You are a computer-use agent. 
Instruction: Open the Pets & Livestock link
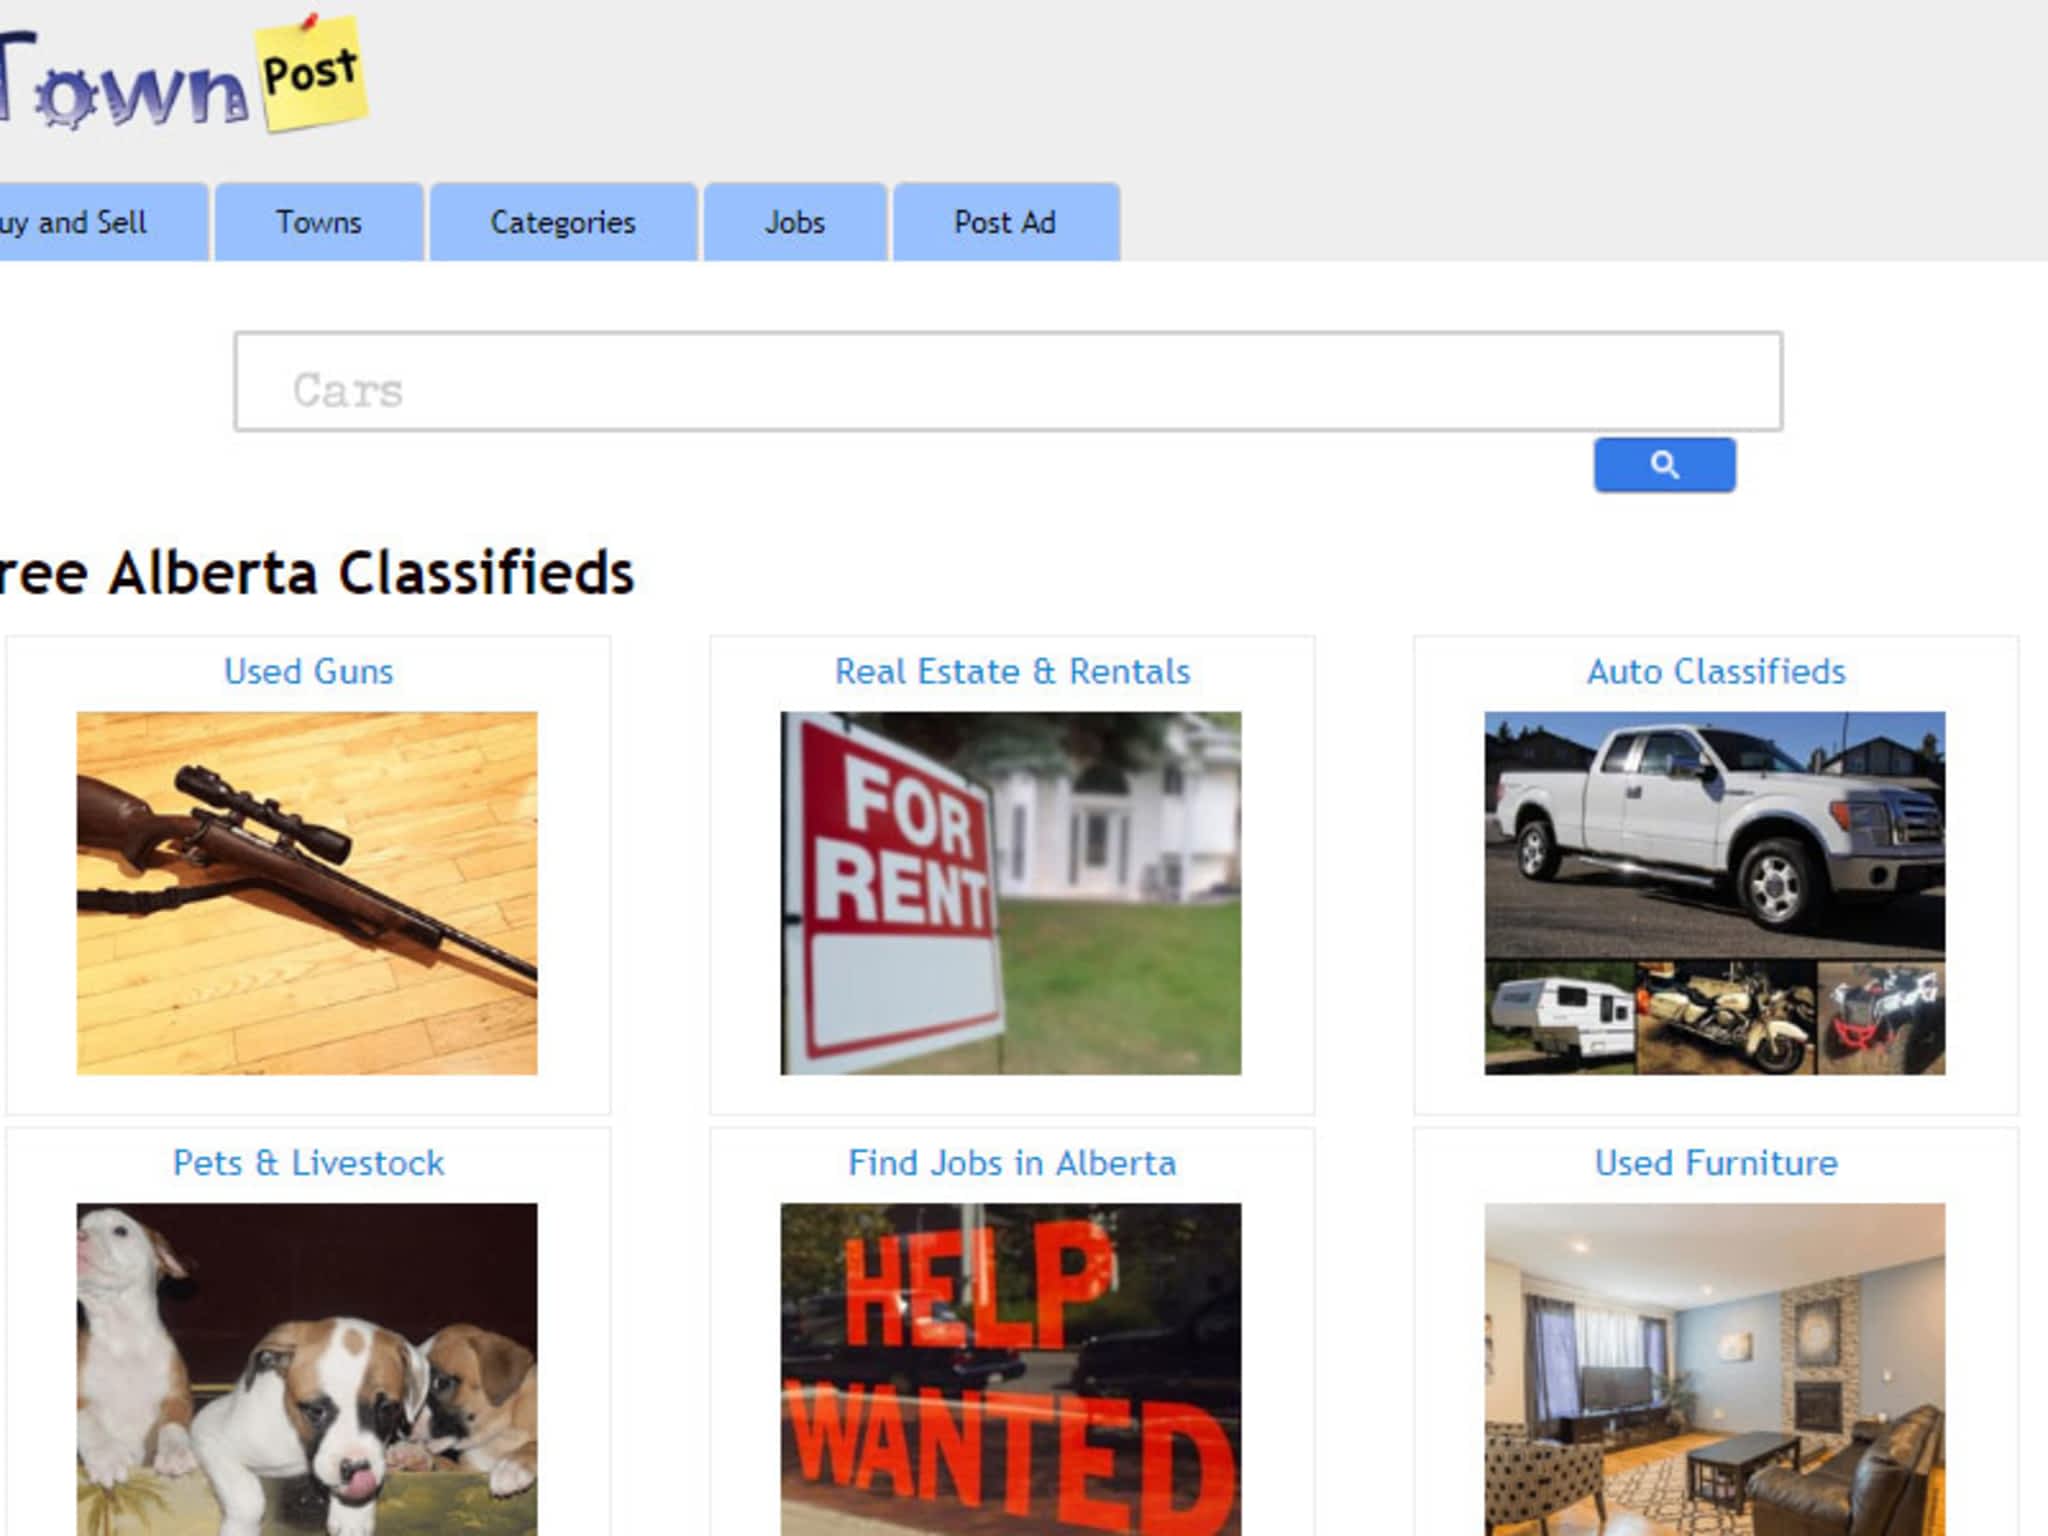(x=308, y=1163)
